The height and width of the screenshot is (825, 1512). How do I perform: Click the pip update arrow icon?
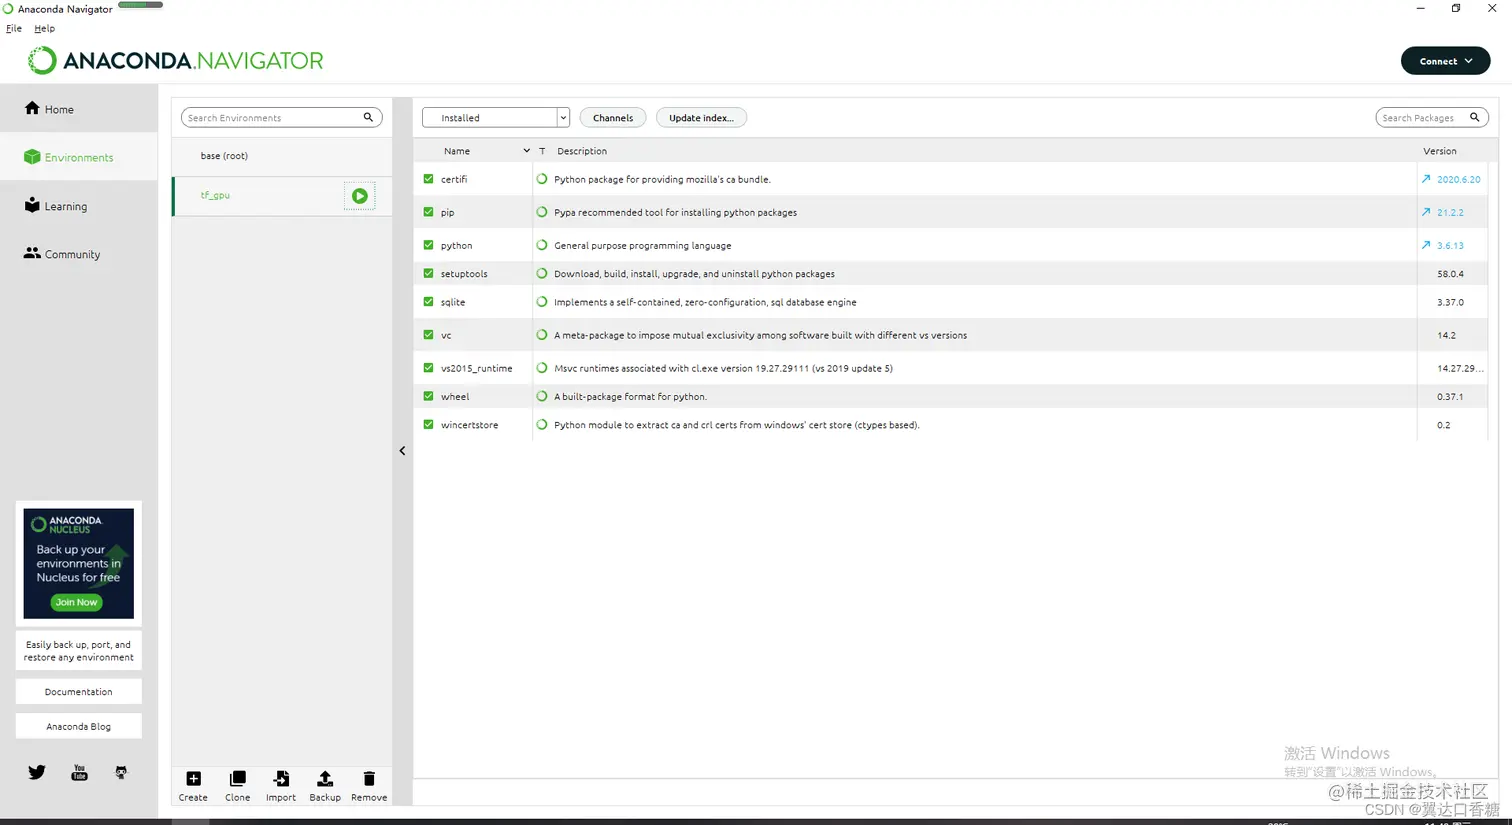1426,212
